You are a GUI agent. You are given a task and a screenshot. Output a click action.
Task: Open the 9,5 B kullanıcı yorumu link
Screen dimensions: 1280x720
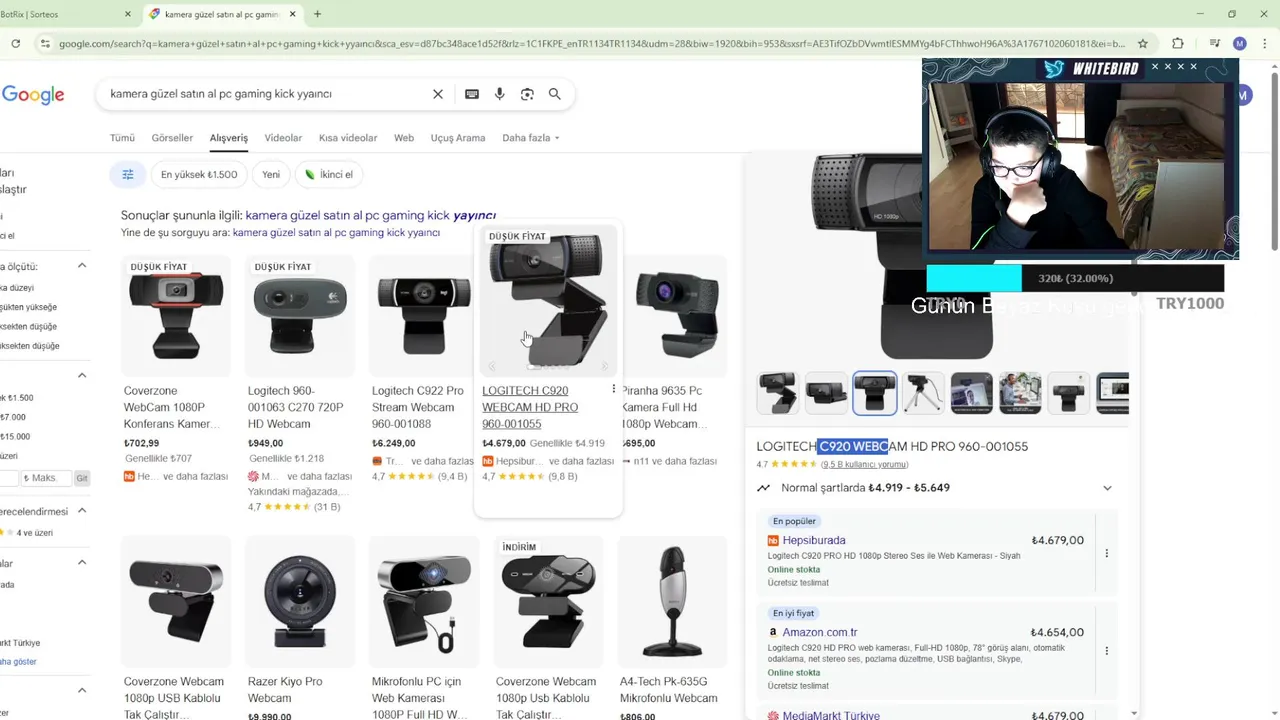[x=864, y=464]
